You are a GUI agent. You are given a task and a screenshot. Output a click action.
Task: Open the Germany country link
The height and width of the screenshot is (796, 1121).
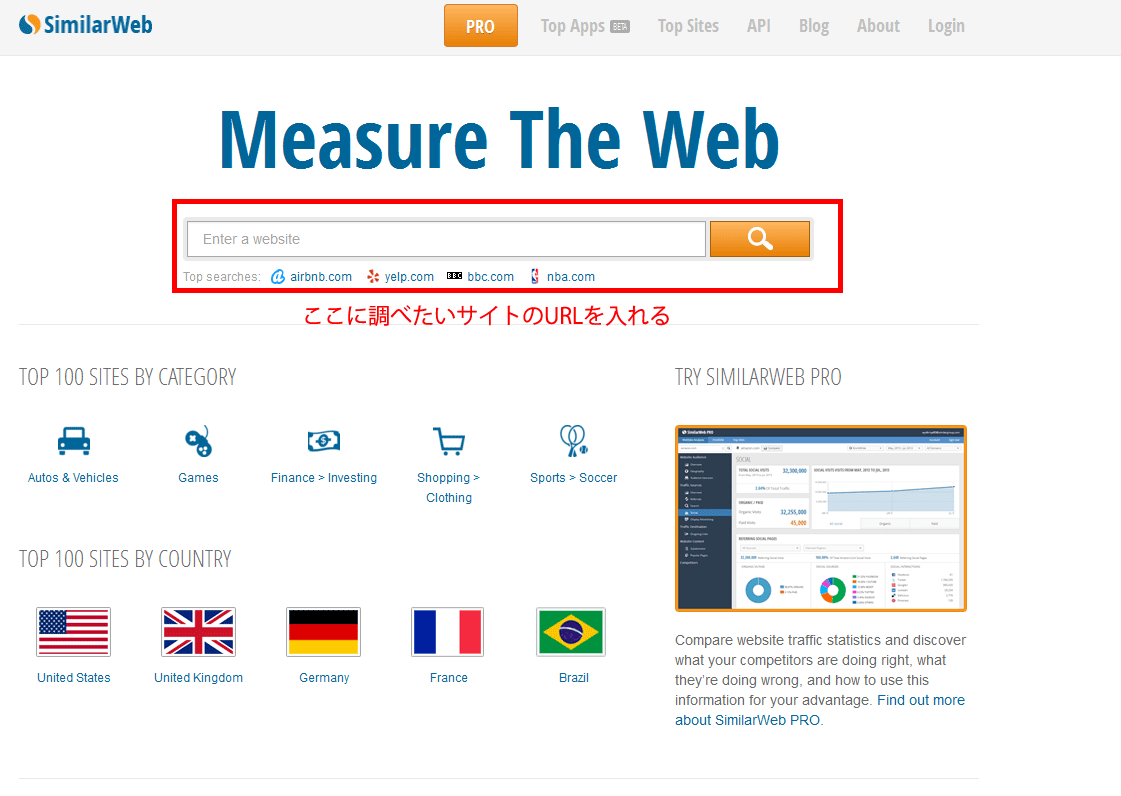pos(324,678)
